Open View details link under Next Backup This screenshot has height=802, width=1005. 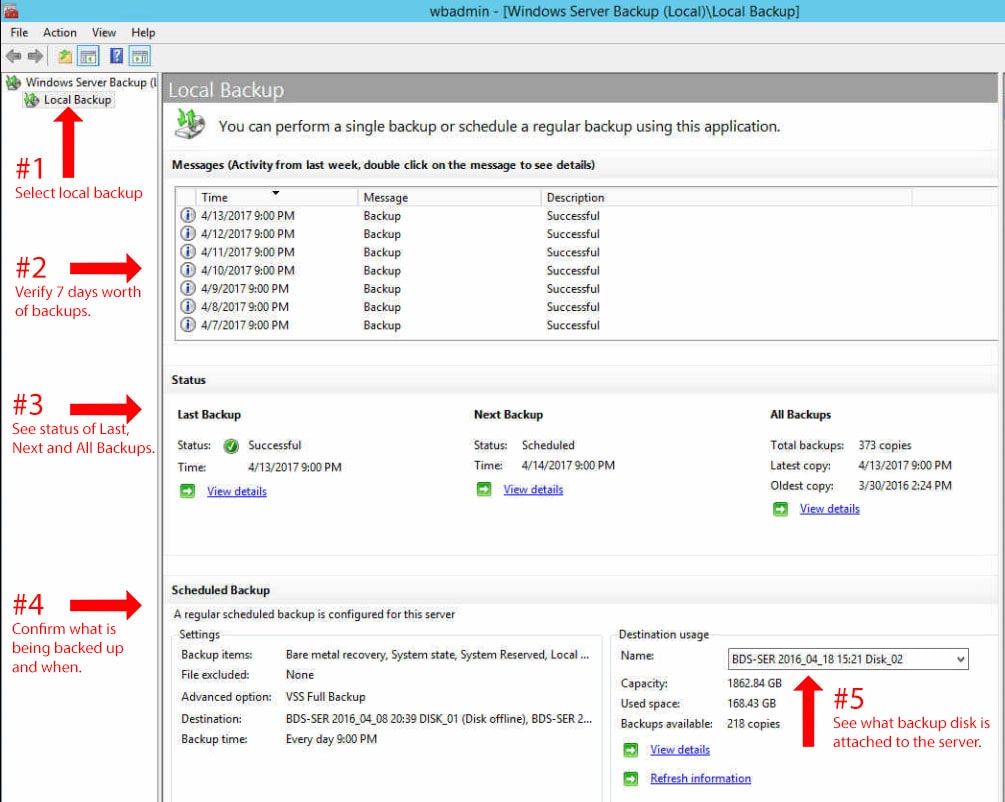coord(533,490)
